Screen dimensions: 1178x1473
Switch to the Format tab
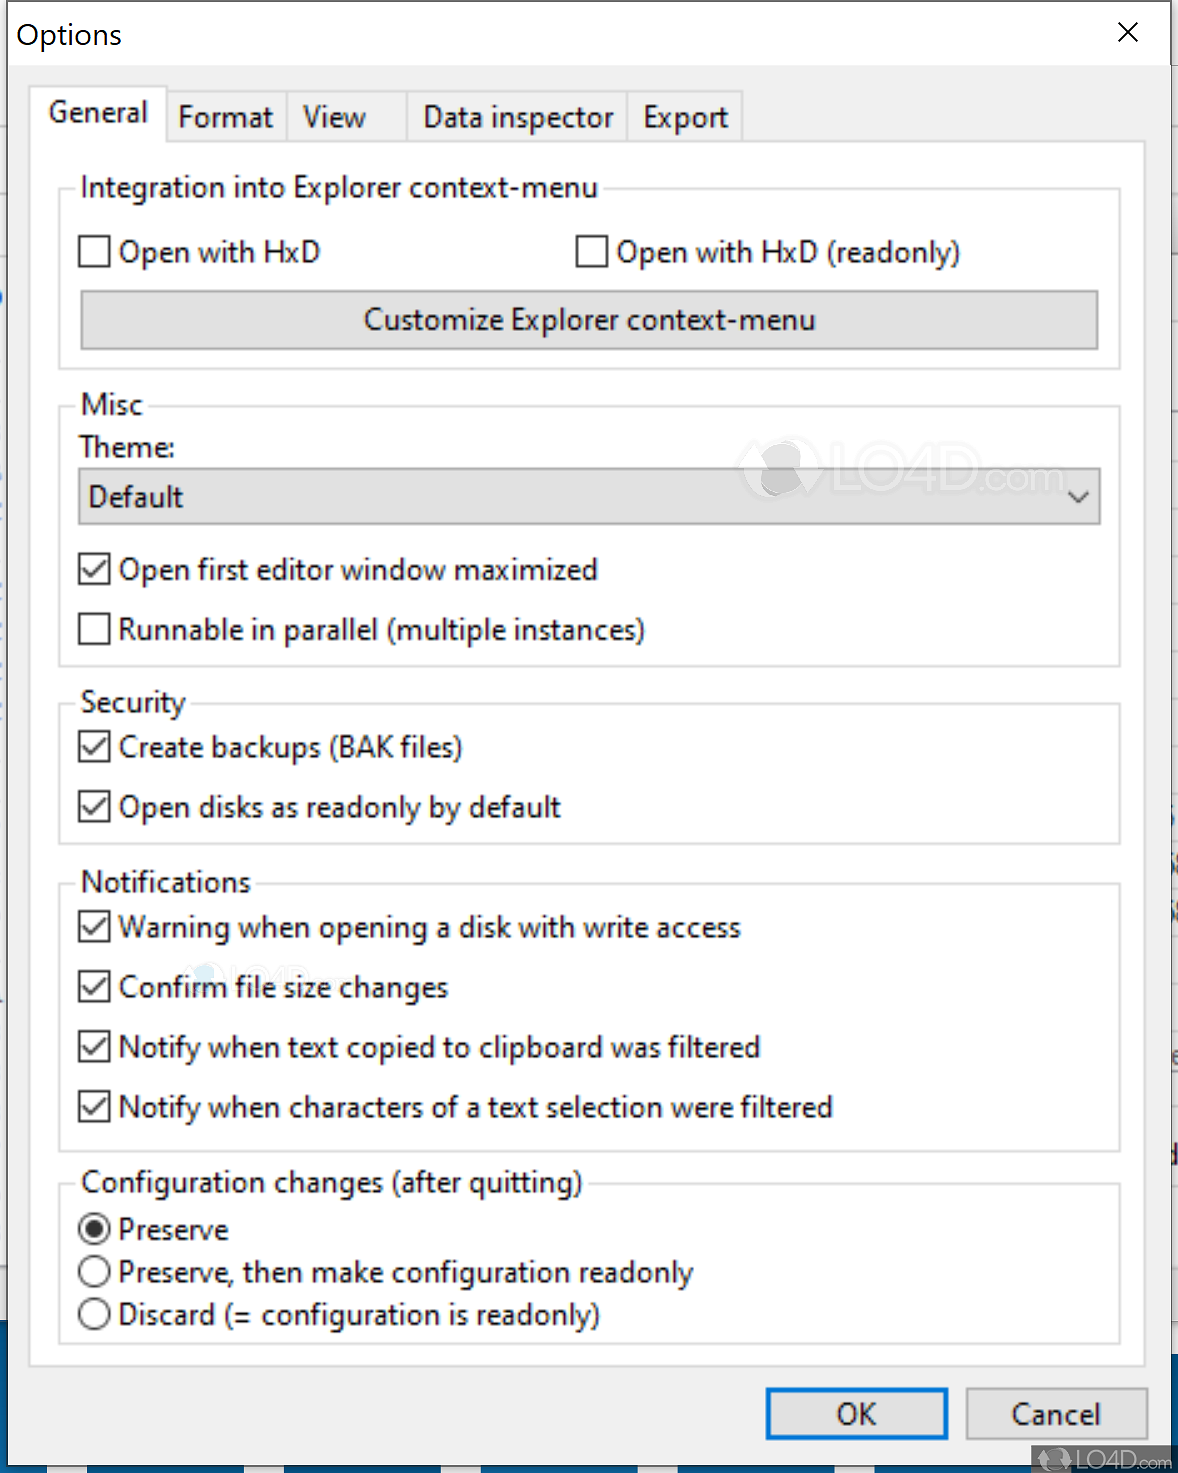click(x=225, y=117)
